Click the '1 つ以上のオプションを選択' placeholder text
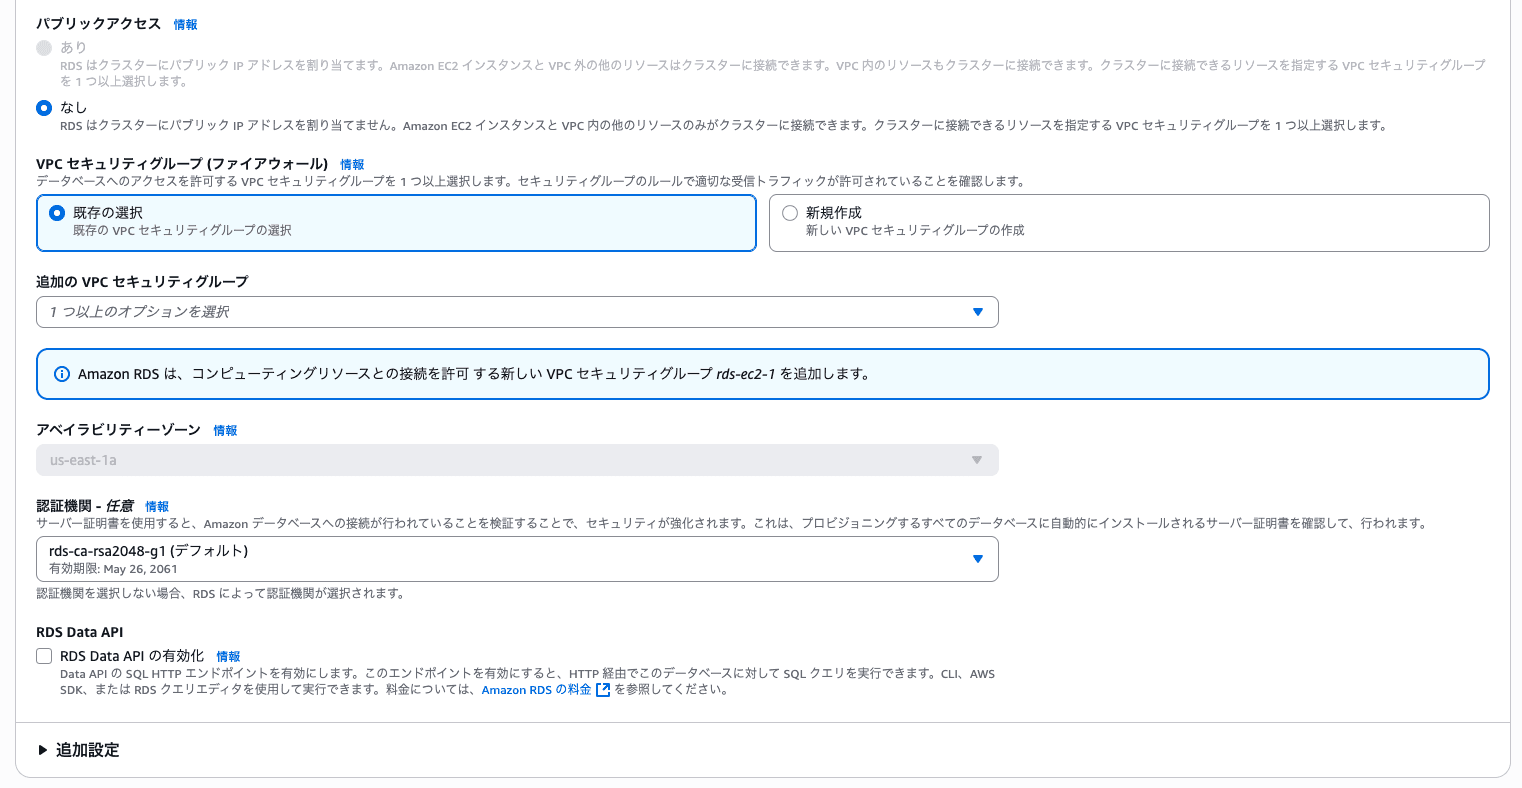The width and height of the screenshot is (1522, 788). 139,312
